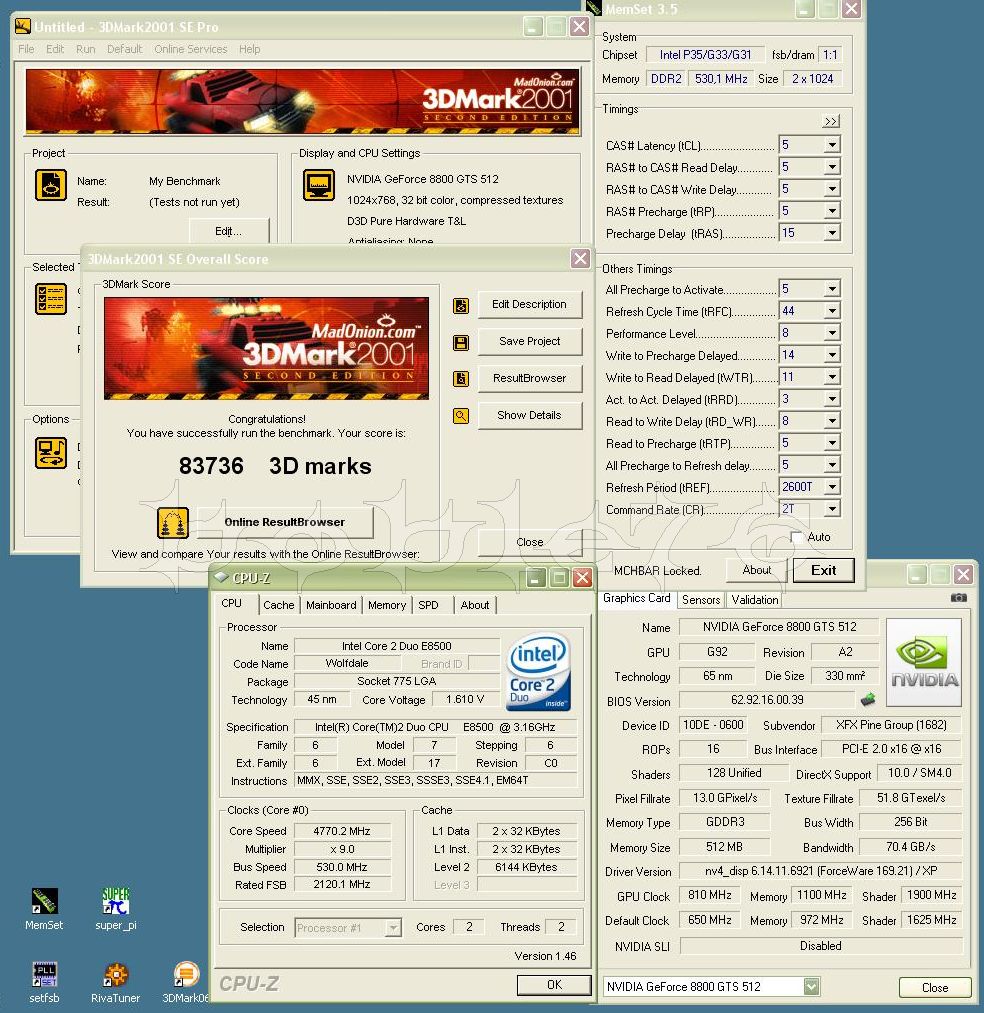Viewport: 984px width, 1013px height.
Task: Open Command Rate (CR) dropdown
Action: pyautogui.click(x=832, y=509)
